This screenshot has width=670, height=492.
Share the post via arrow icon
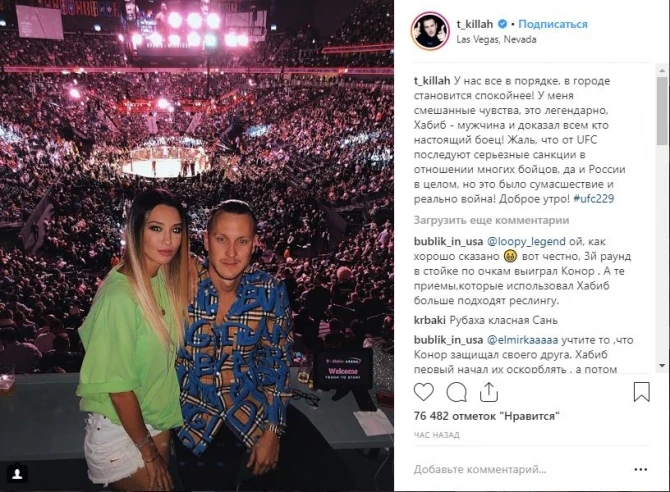point(488,392)
